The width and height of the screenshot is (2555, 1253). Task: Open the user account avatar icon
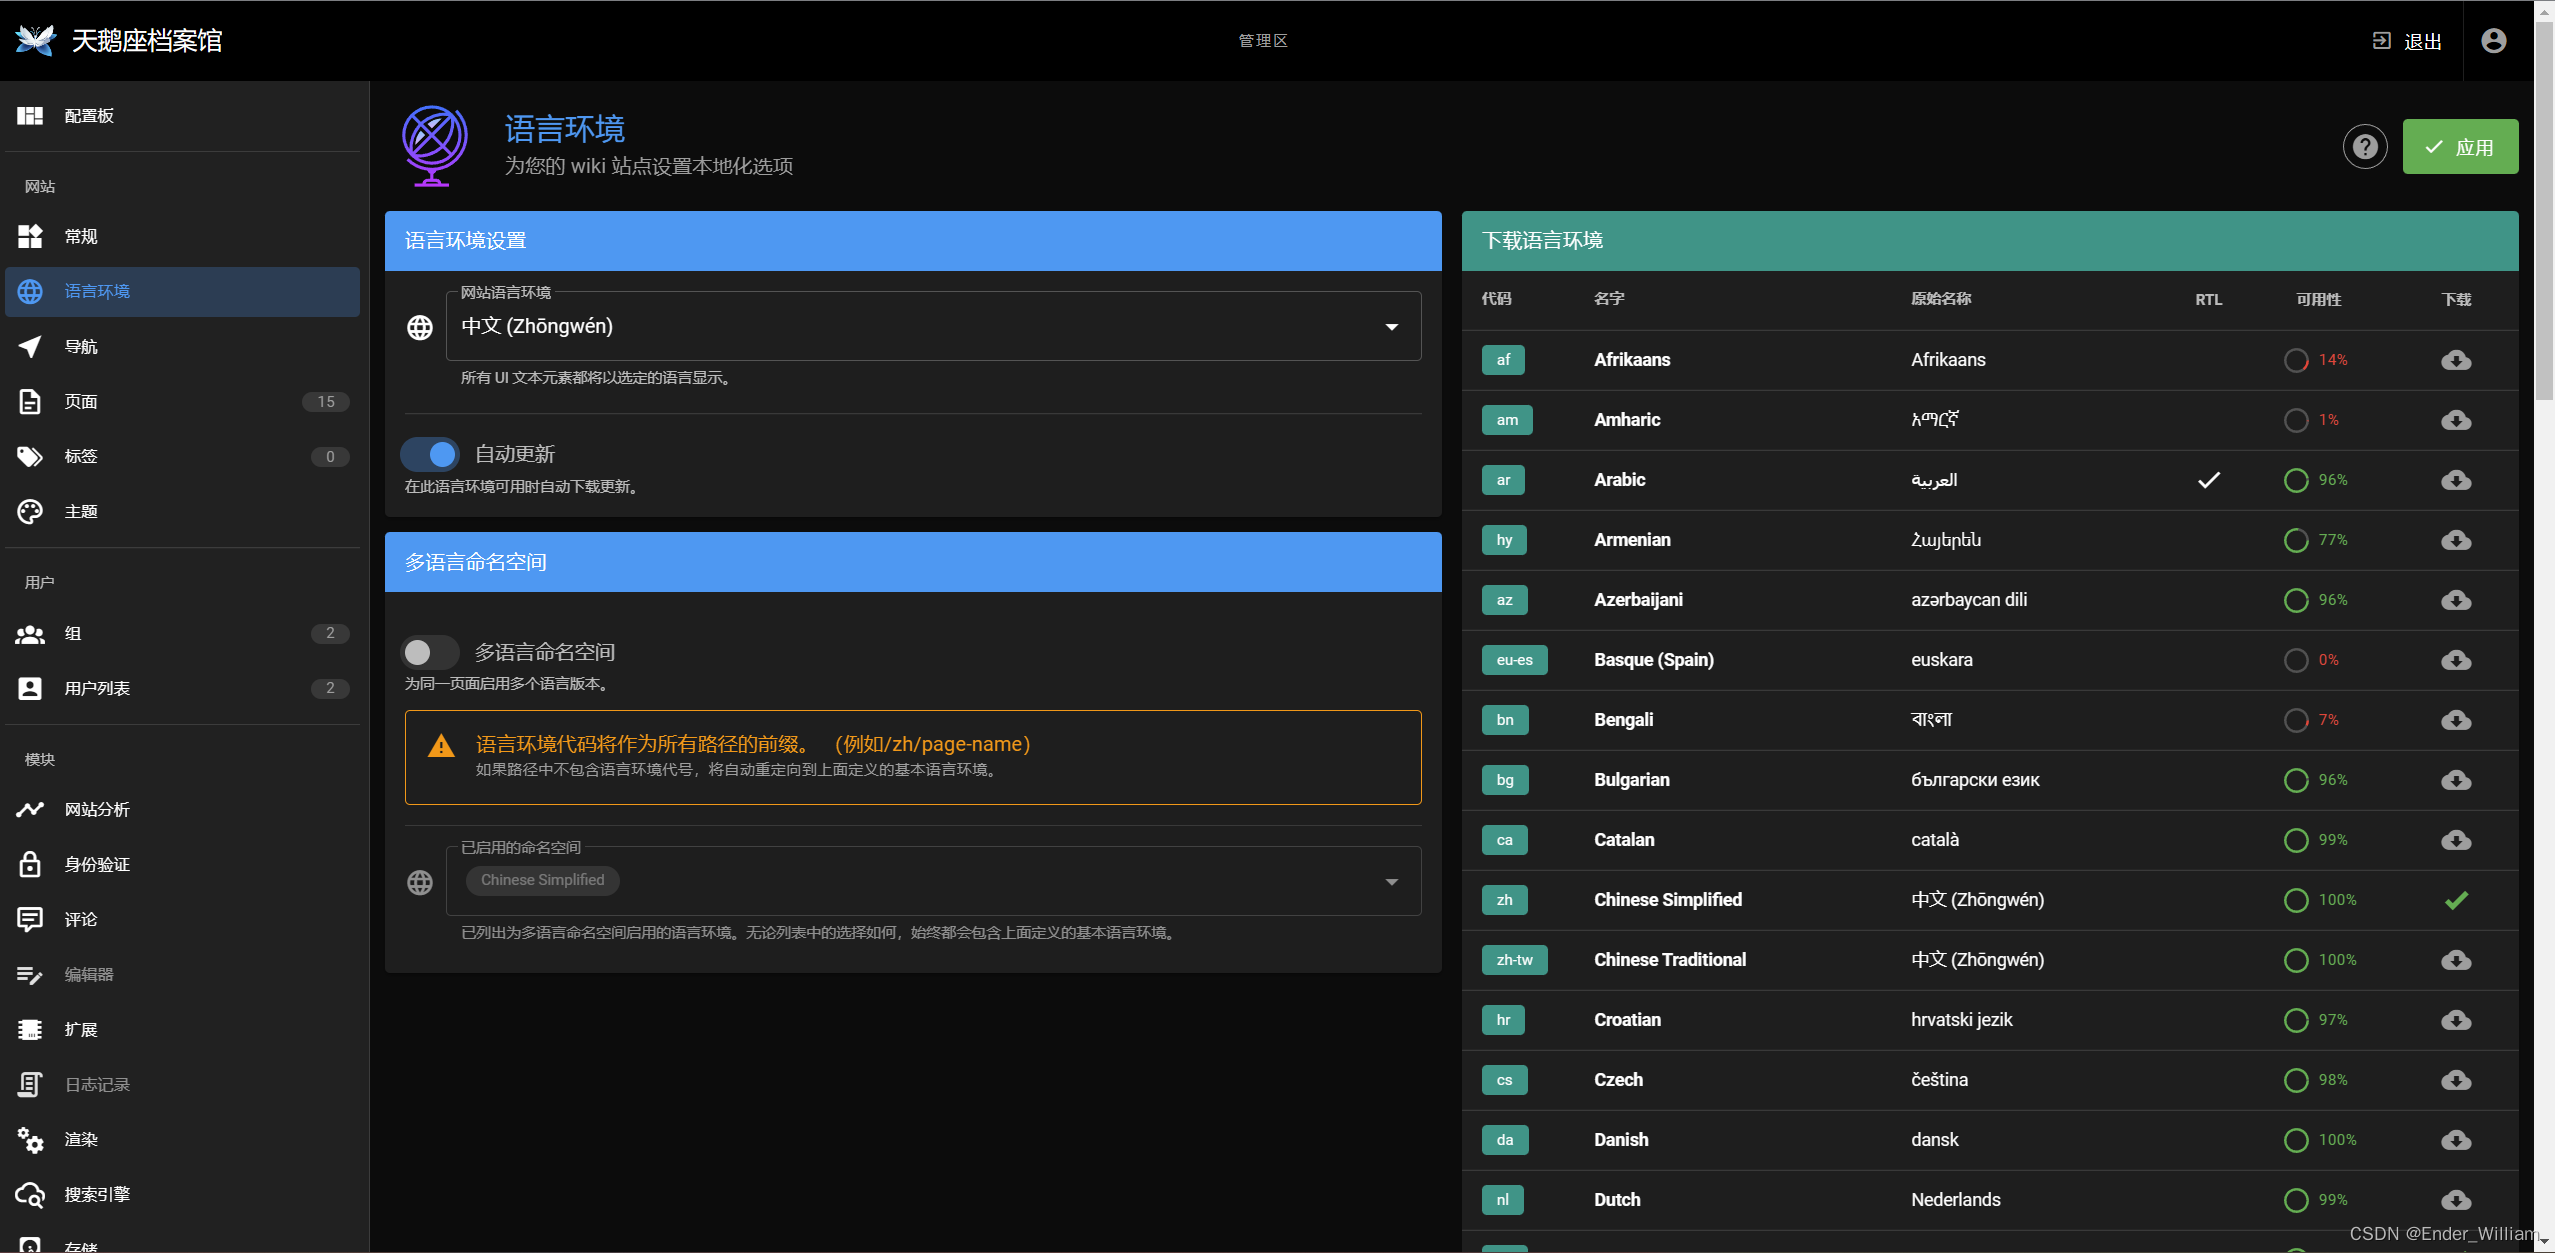(2493, 40)
